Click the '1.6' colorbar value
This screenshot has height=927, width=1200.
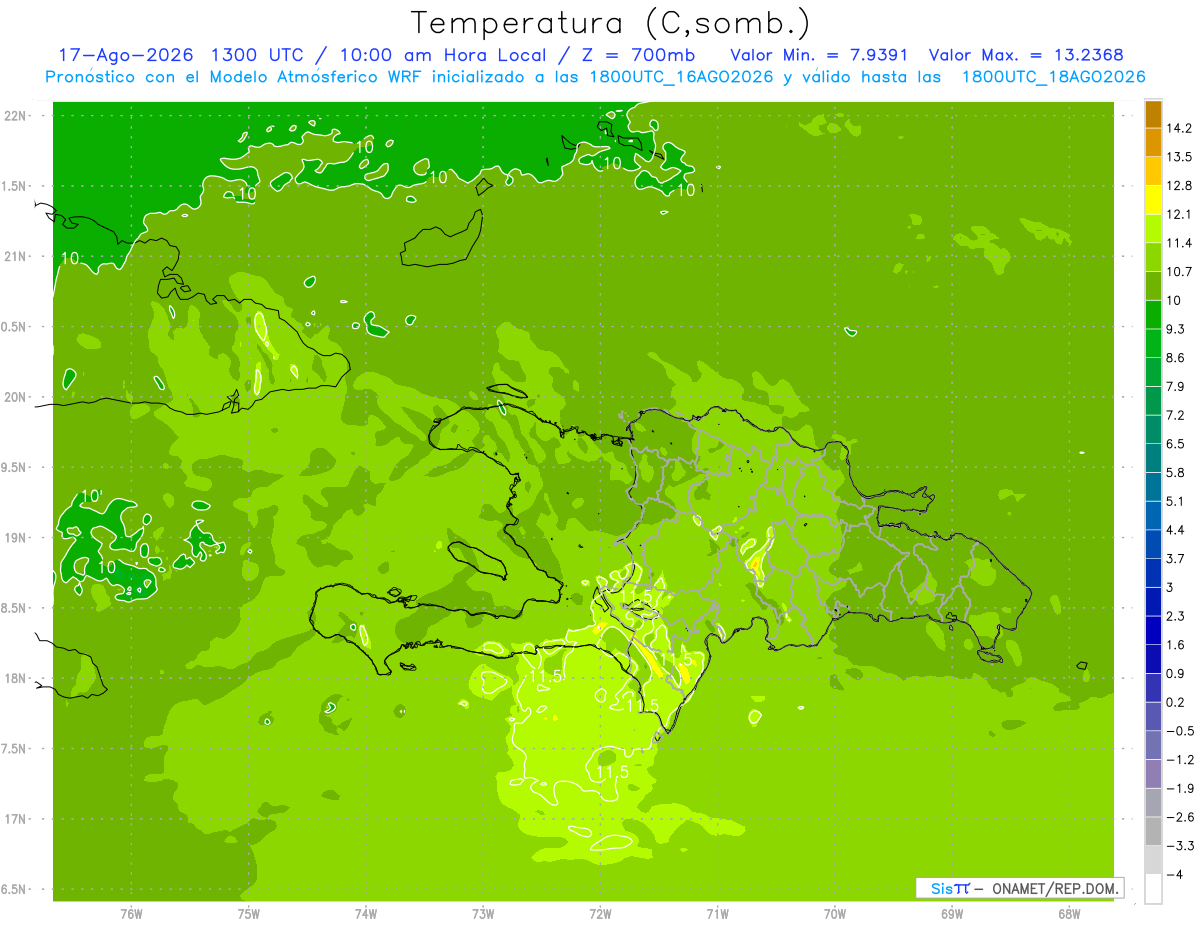coord(1176,645)
